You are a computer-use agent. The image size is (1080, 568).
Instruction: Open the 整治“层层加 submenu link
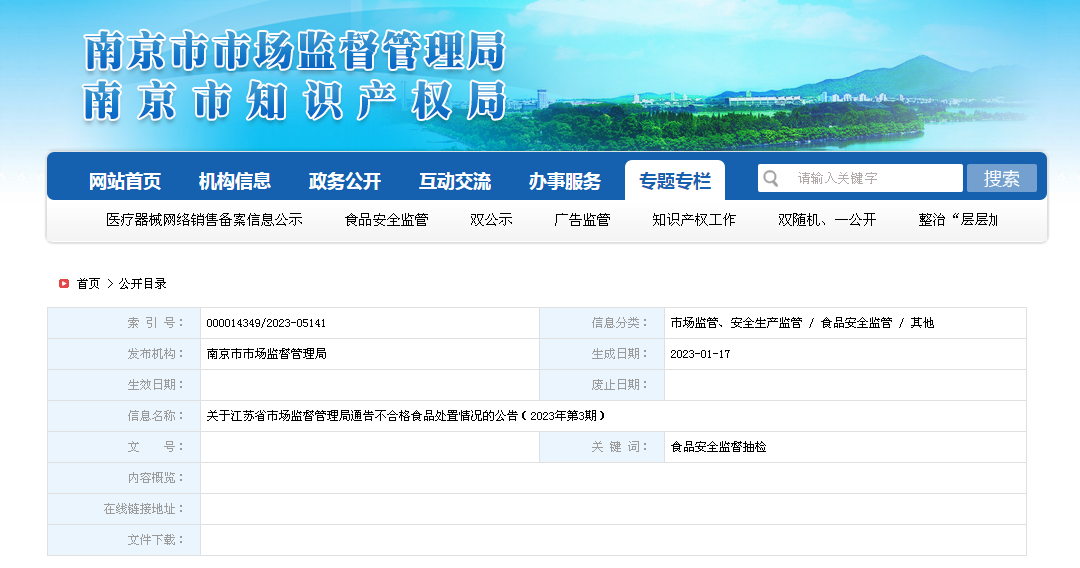tap(958, 220)
